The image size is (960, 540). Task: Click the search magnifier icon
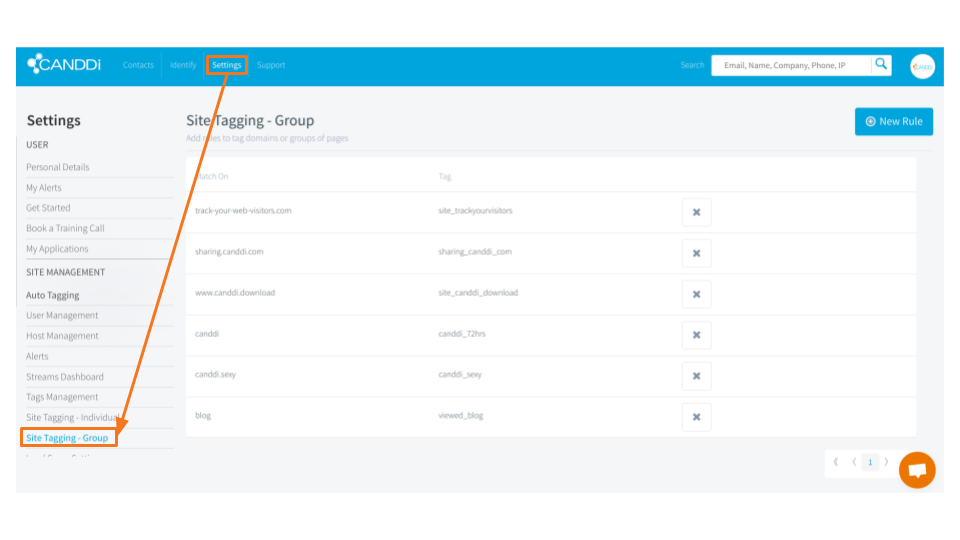click(881, 64)
